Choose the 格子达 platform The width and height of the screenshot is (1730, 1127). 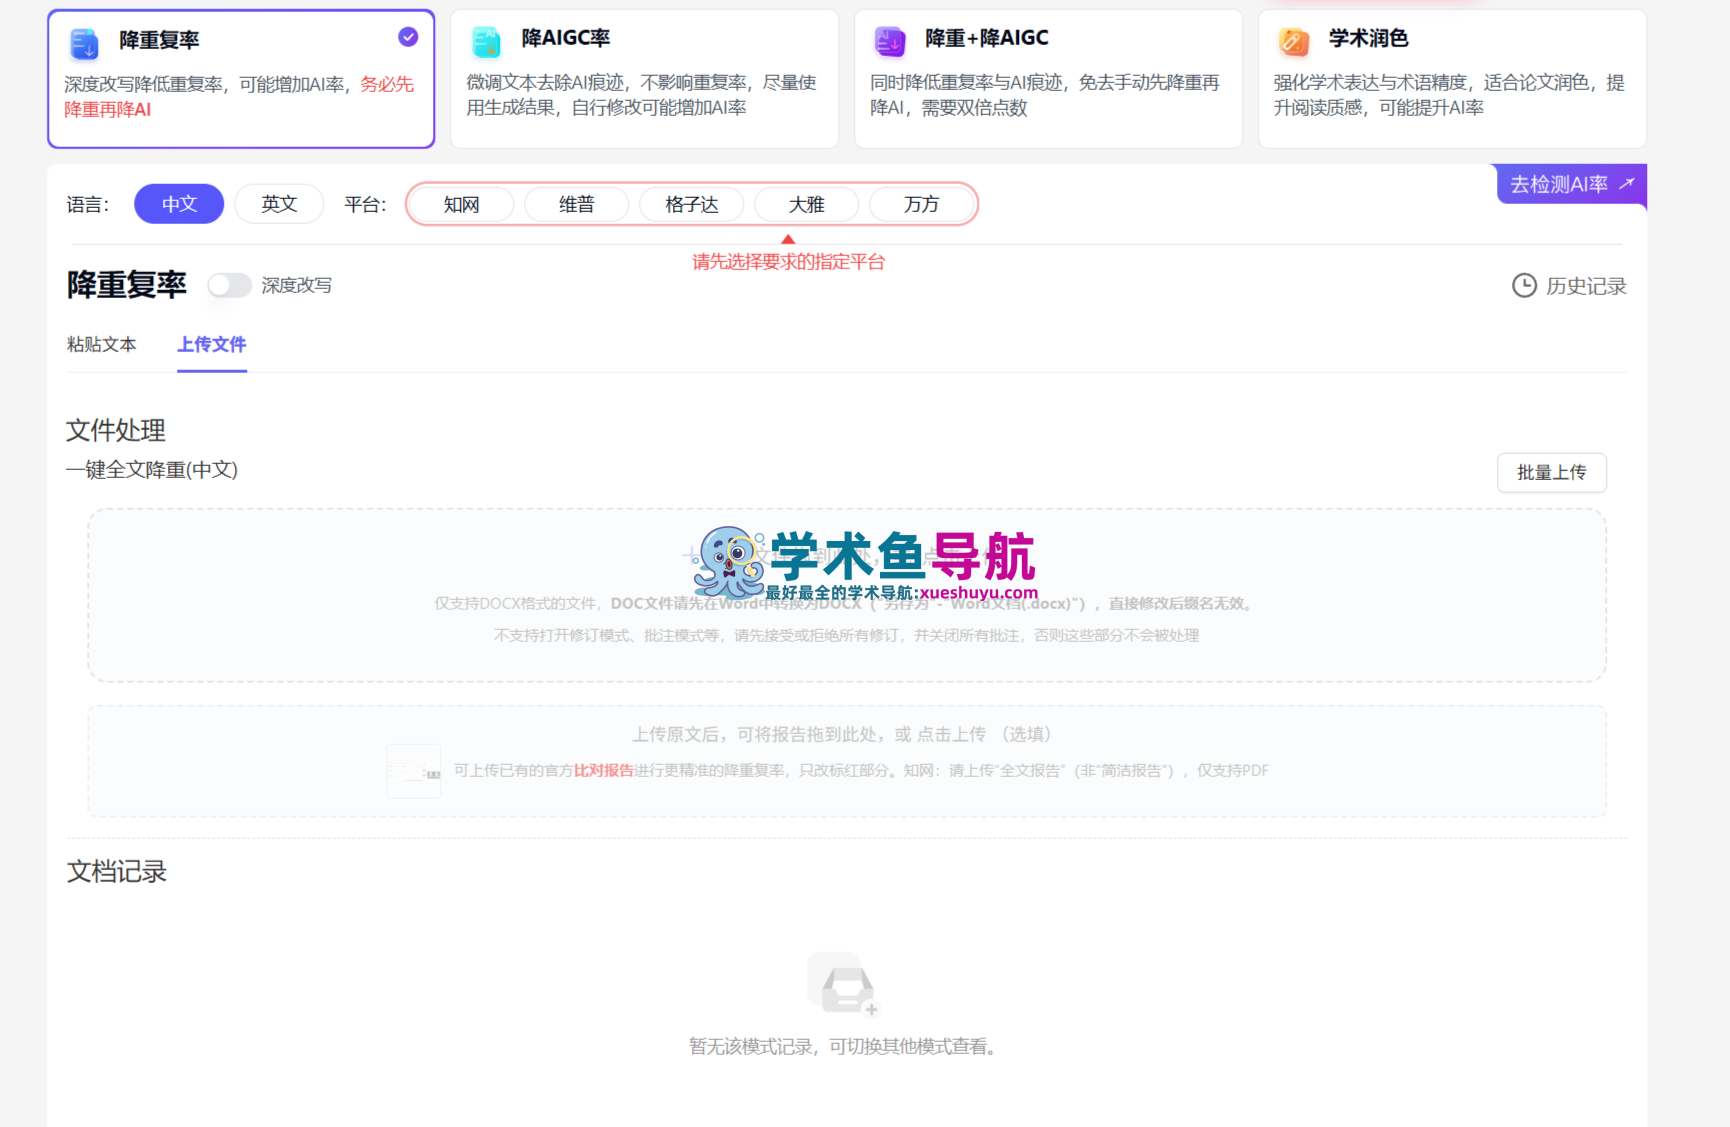coord(692,205)
